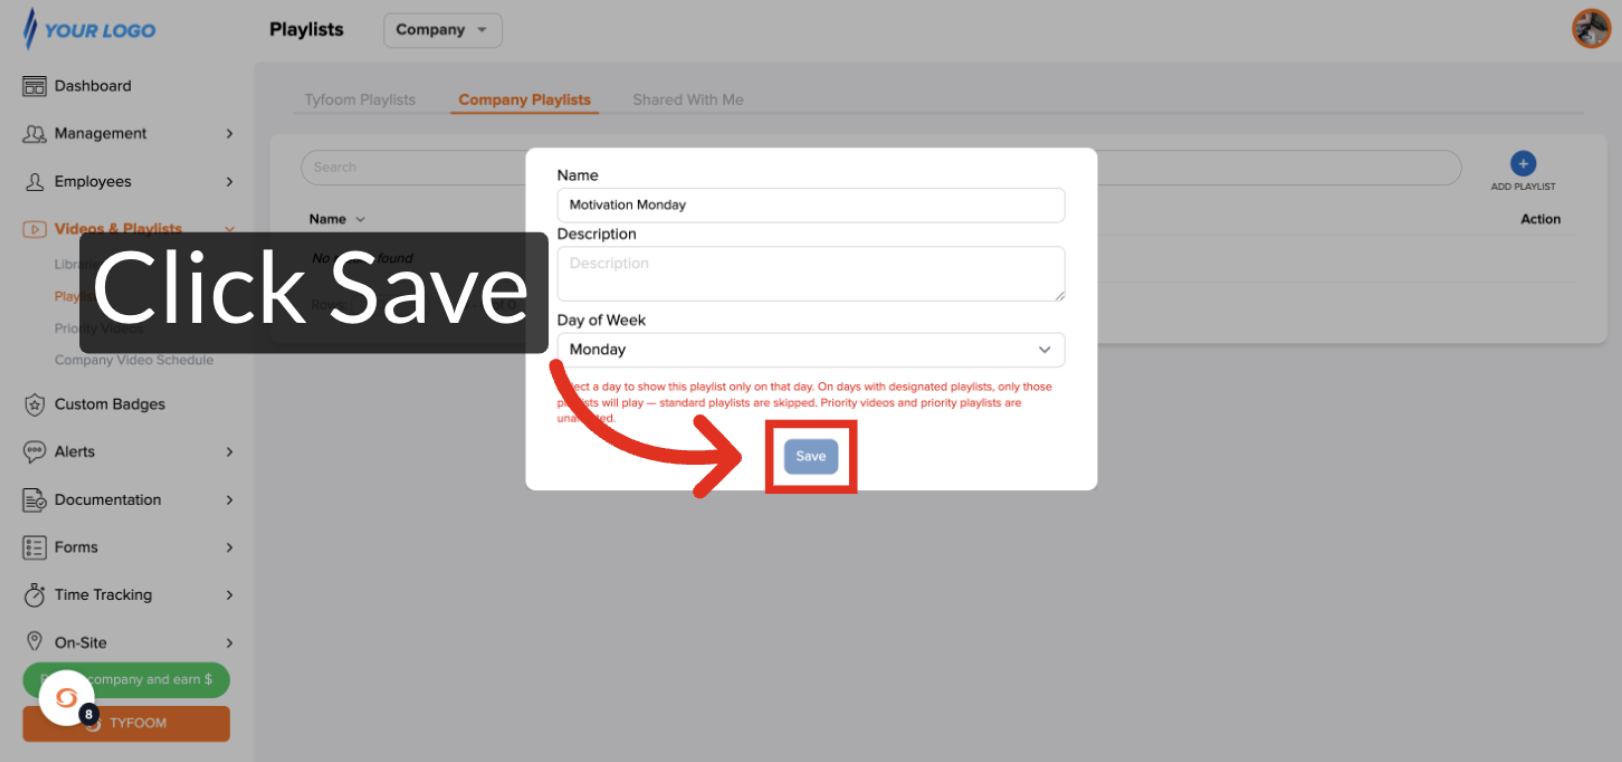Click the playlist Name input field

(x=810, y=205)
